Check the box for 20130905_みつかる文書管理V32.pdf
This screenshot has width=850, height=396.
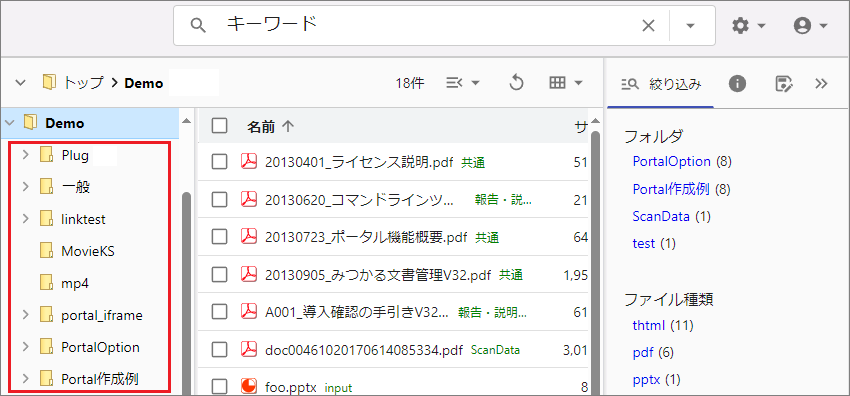pyautogui.click(x=220, y=275)
